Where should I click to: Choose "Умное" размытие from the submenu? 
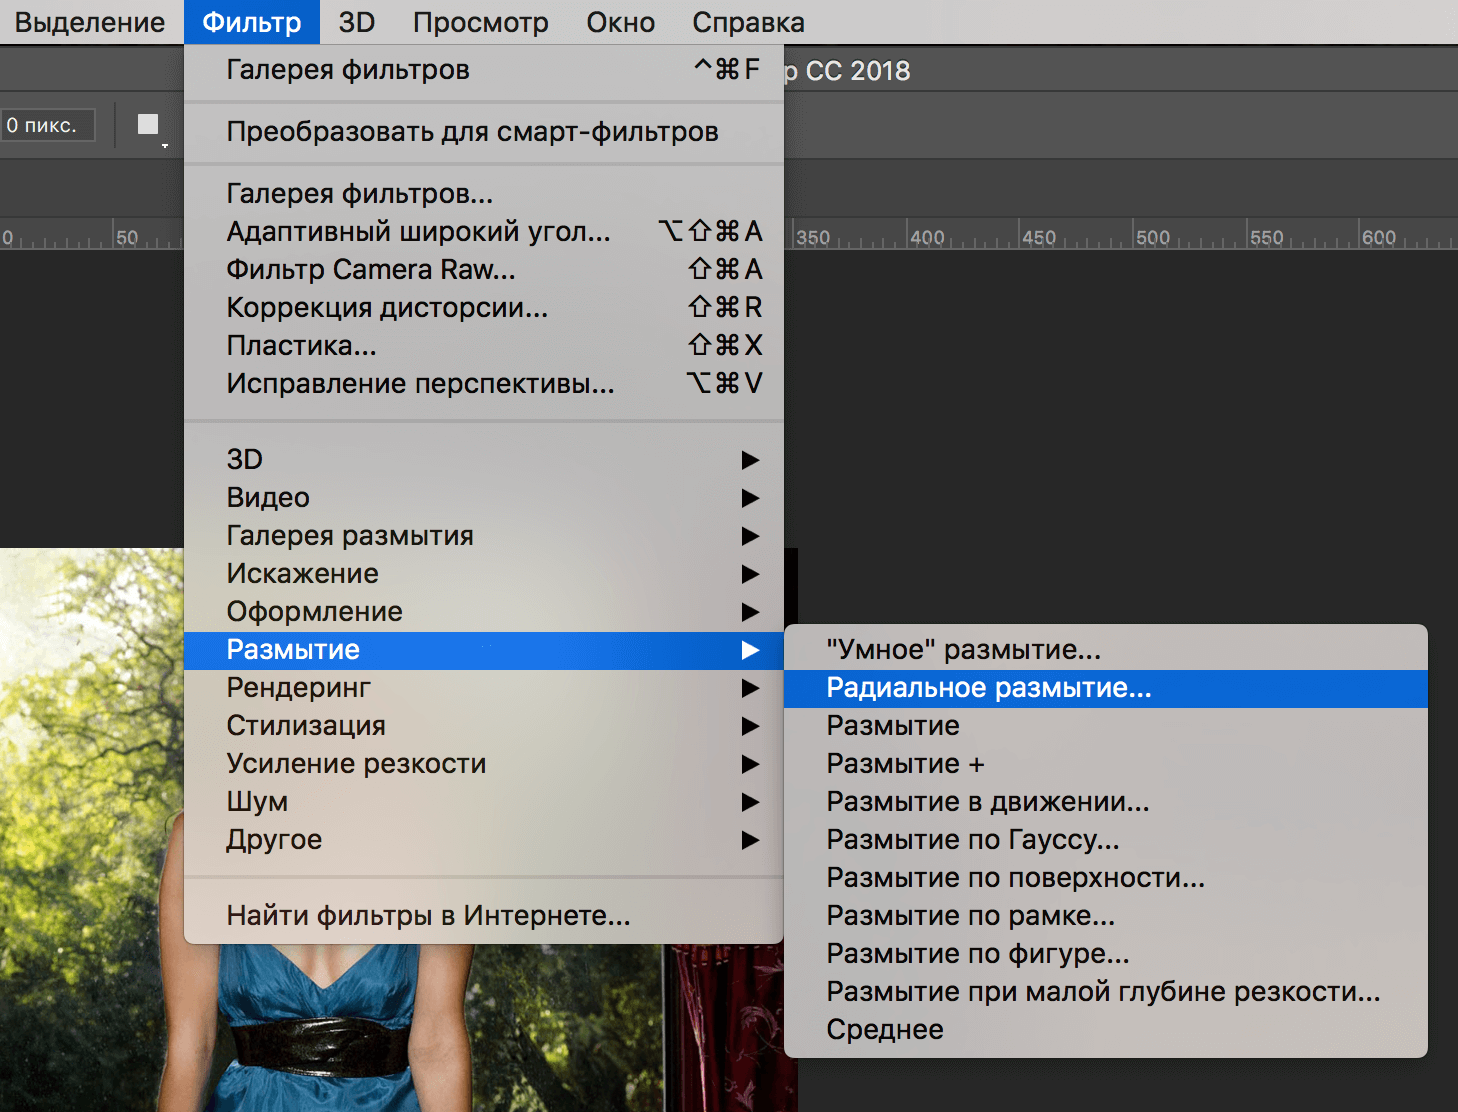tap(962, 649)
